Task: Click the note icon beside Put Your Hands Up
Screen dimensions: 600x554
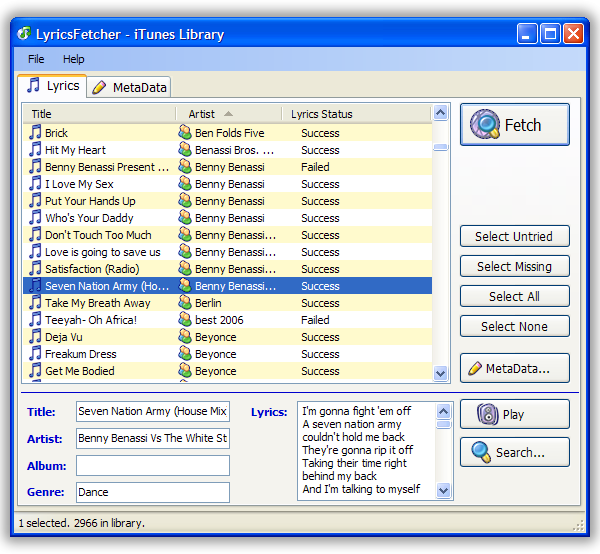Action: point(35,200)
